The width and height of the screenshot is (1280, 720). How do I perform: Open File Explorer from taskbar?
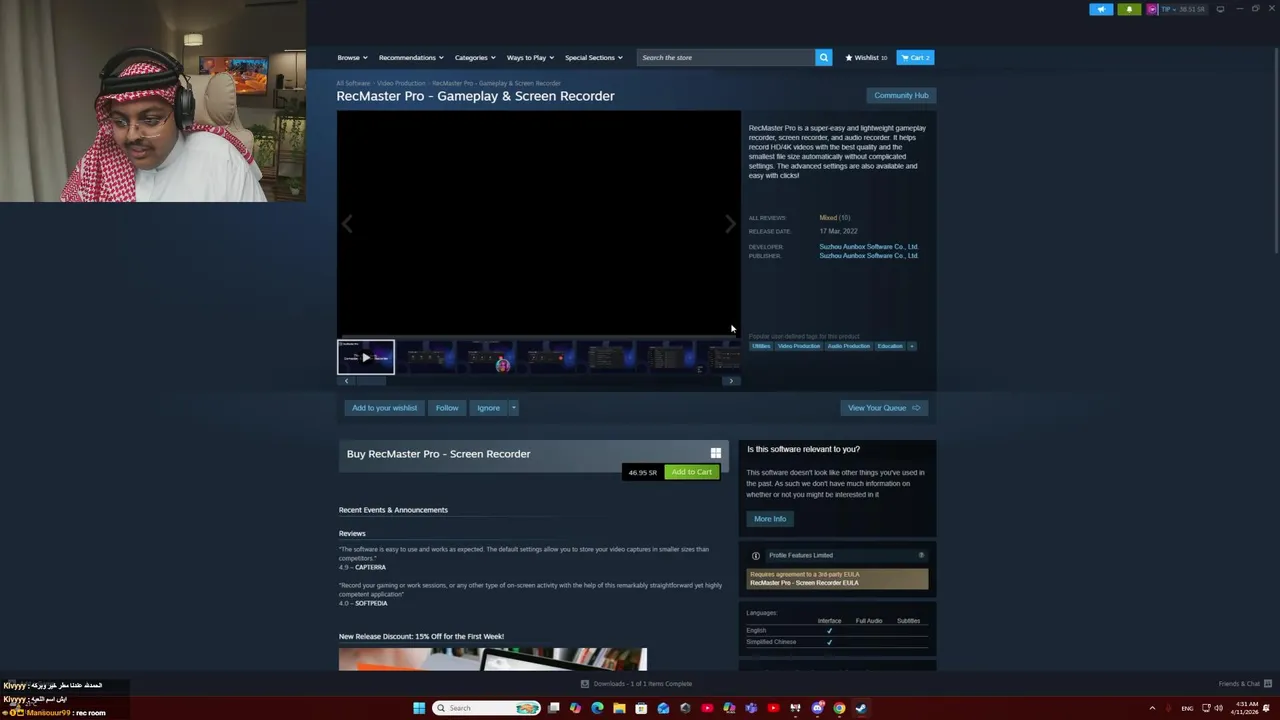(619, 708)
